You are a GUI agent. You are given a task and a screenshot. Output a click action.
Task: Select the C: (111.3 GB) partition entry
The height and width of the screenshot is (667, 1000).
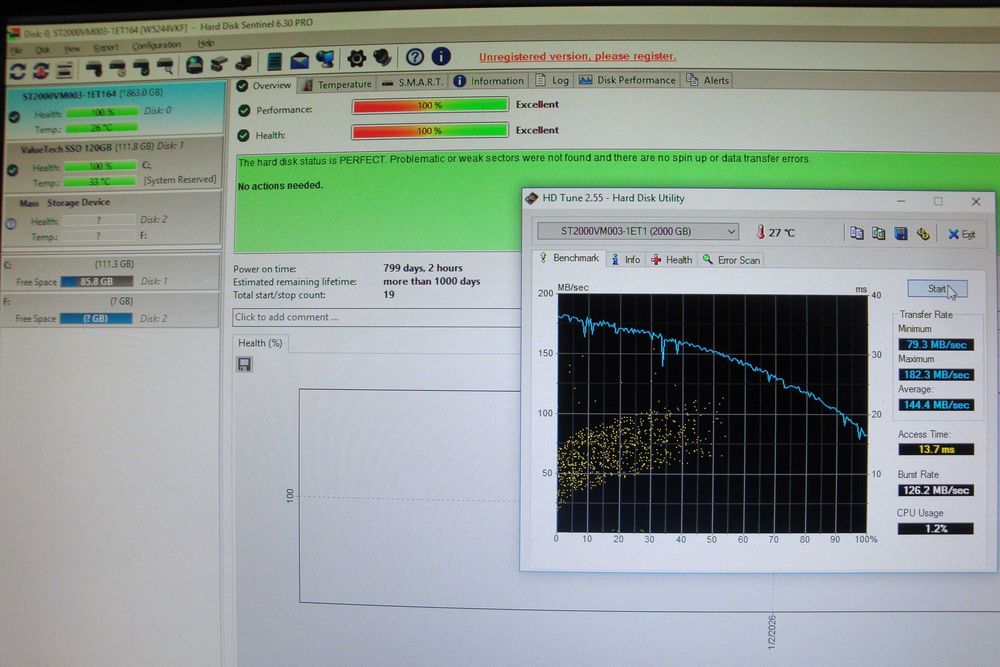pos(111,272)
